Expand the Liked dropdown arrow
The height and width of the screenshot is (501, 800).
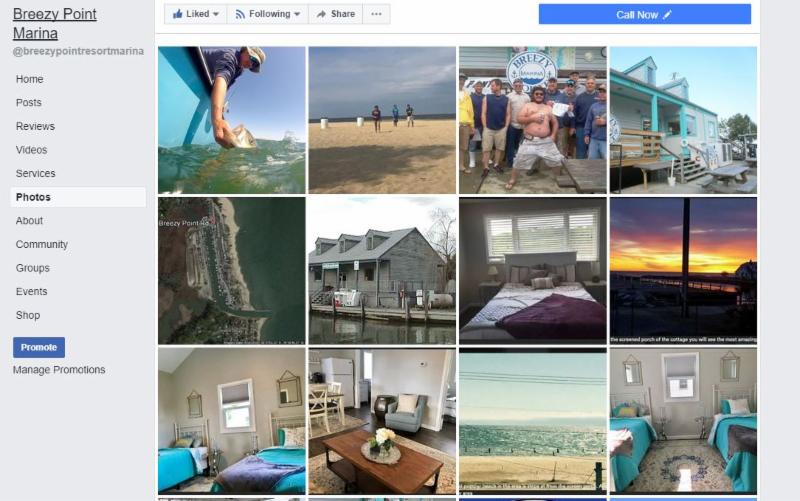216,14
